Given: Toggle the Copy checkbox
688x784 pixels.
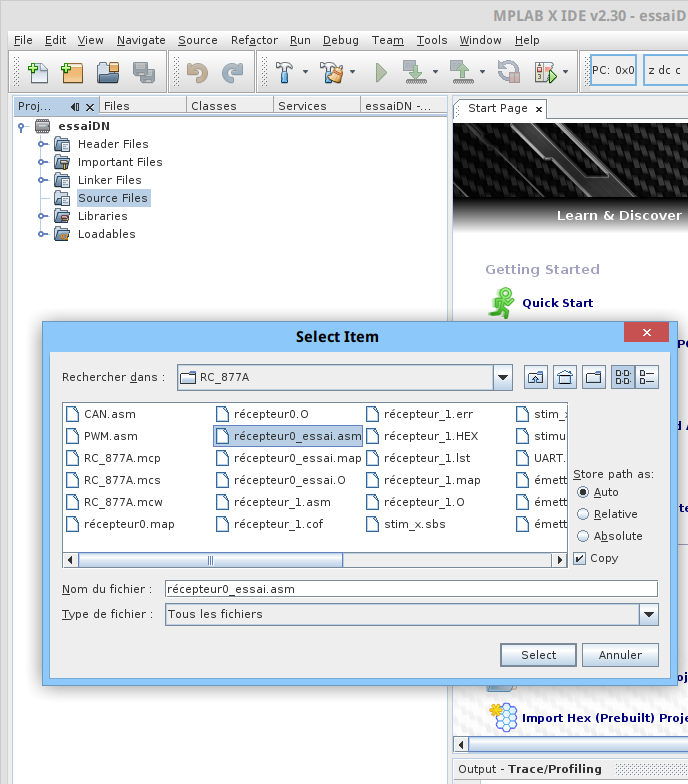Looking at the screenshot, I should (x=579, y=558).
